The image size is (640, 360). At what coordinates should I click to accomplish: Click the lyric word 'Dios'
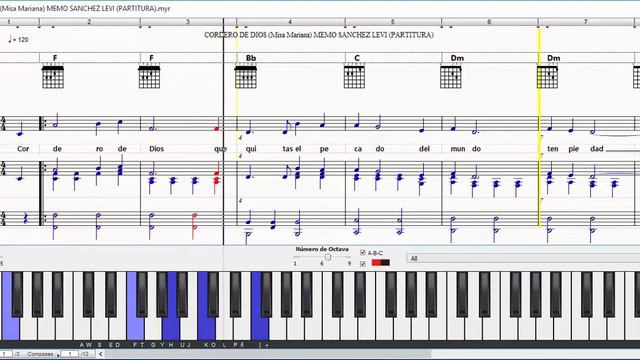(x=156, y=149)
